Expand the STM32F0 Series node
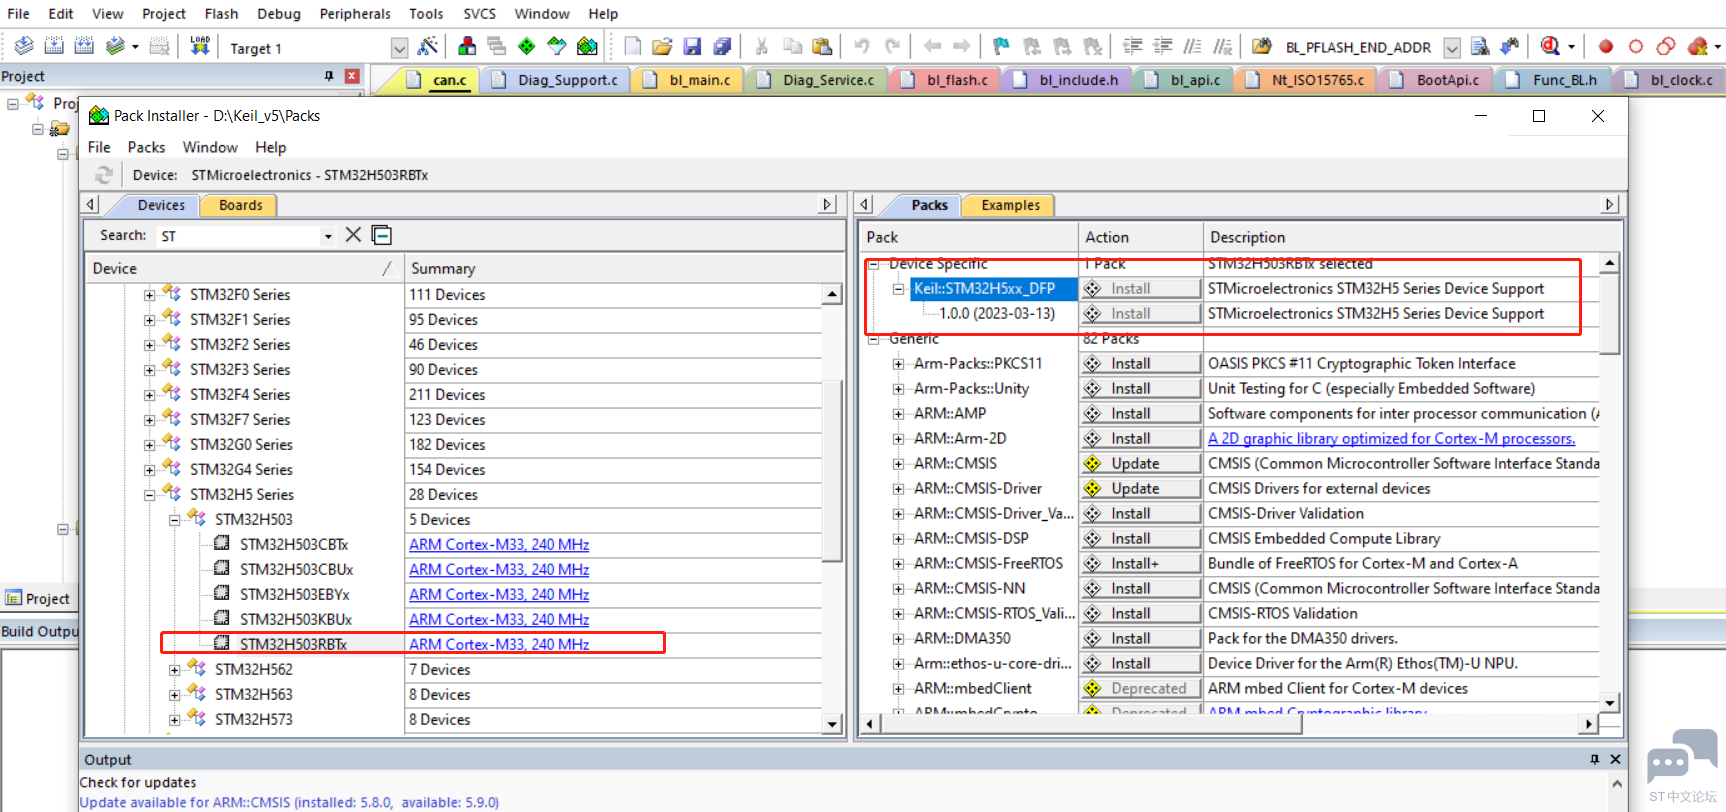The height and width of the screenshot is (812, 1726). (149, 295)
